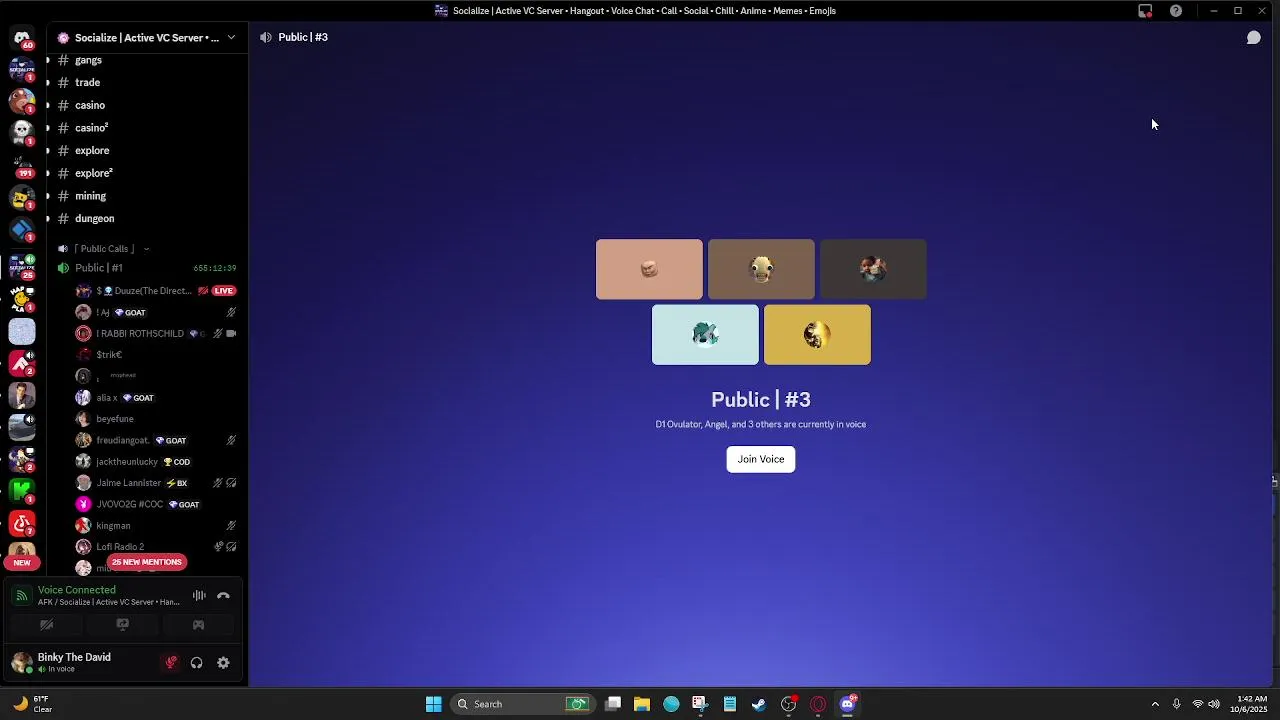Click the LIVE badge next to Duuze
The image size is (1280, 720).
(223, 291)
